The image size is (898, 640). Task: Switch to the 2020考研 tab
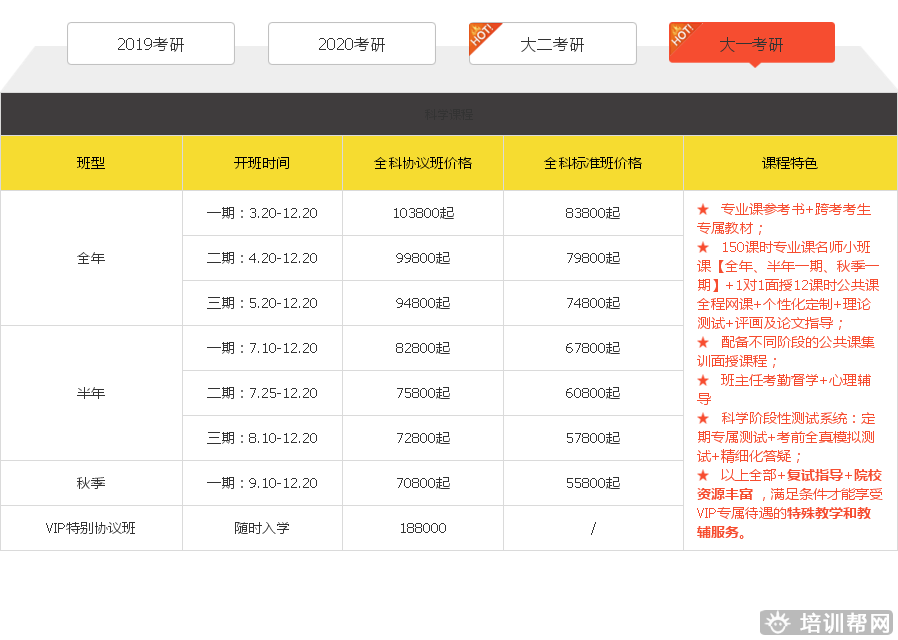tap(352, 44)
